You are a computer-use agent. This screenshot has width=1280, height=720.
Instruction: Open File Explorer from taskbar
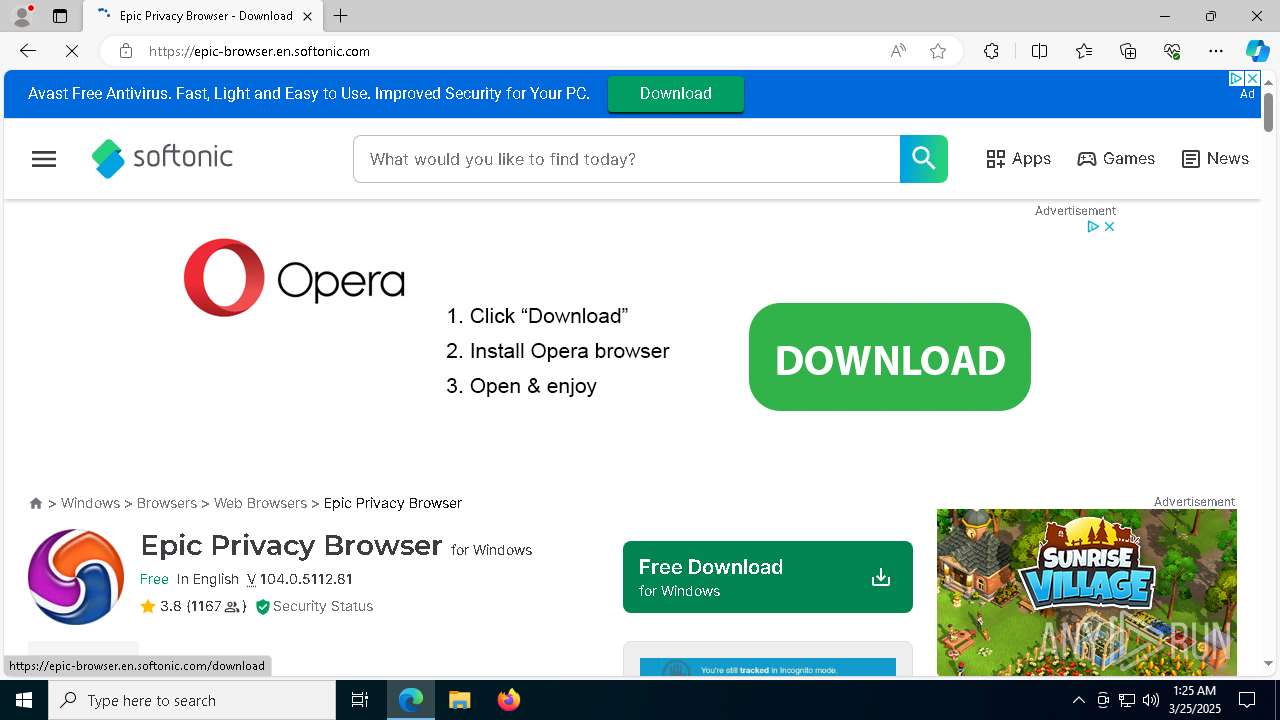click(459, 700)
